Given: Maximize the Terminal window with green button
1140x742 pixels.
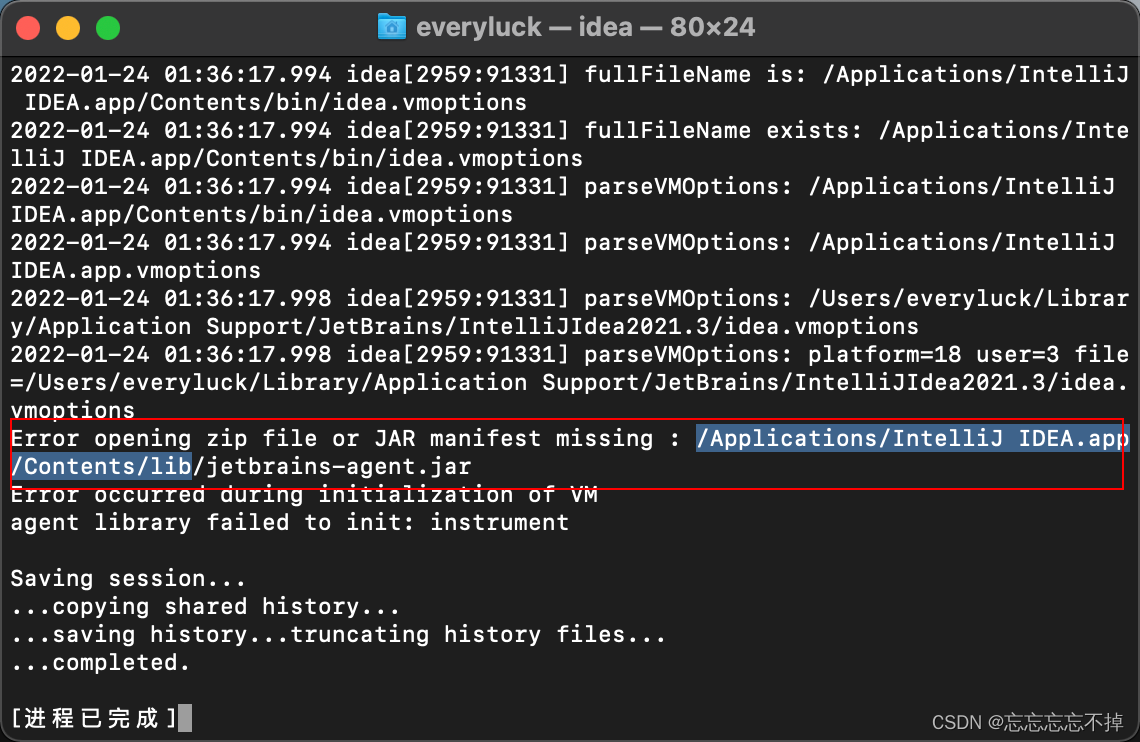Looking at the screenshot, I should click(108, 28).
